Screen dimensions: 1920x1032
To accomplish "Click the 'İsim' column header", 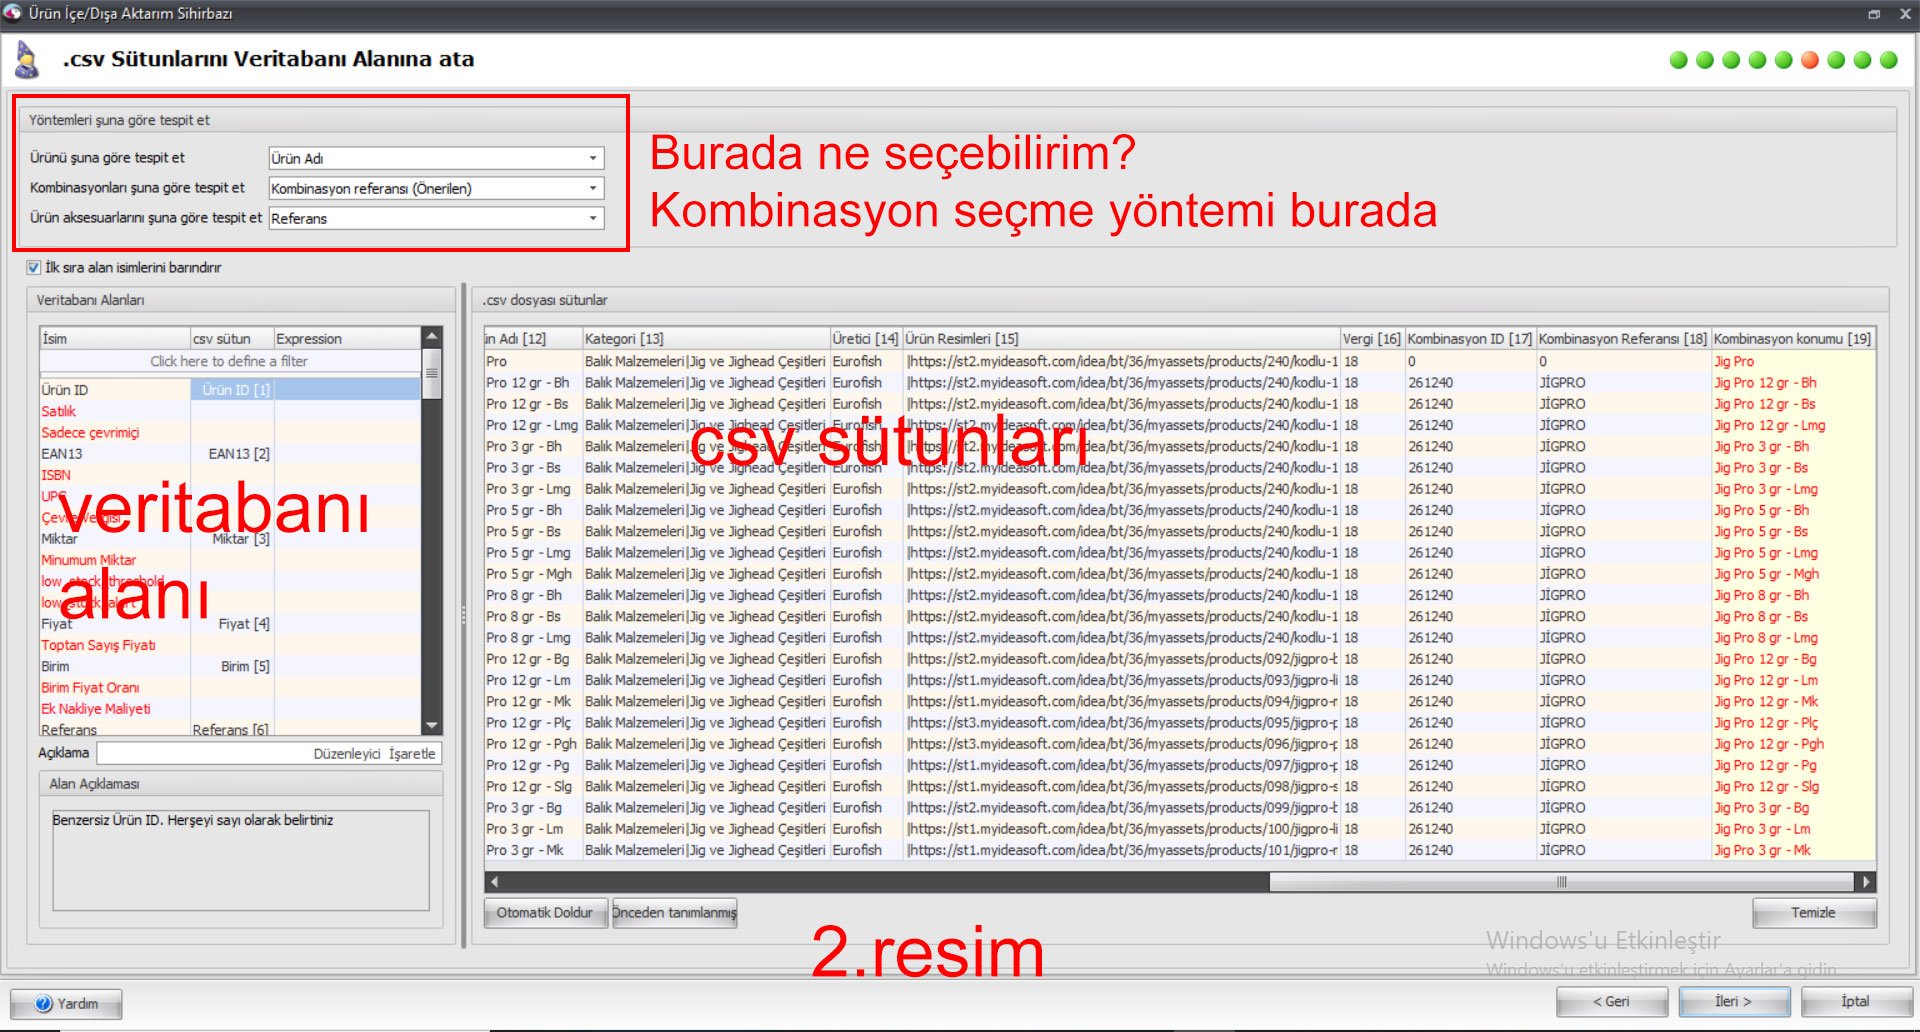I will pos(115,339).
